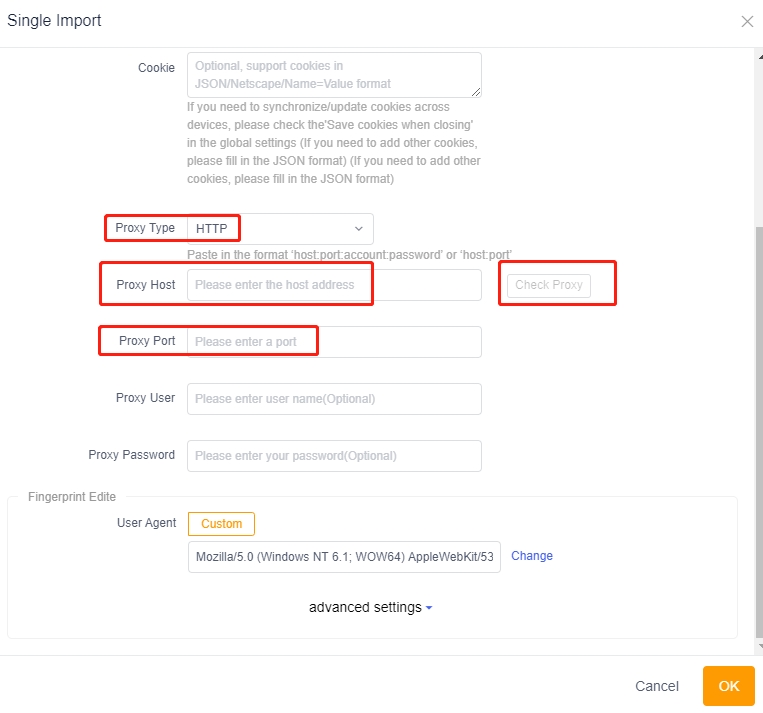The height and width of the screenshot is (713, 763).
Task: Click the dialog's vertical scrollbar
Action: (x=758, y=400)
